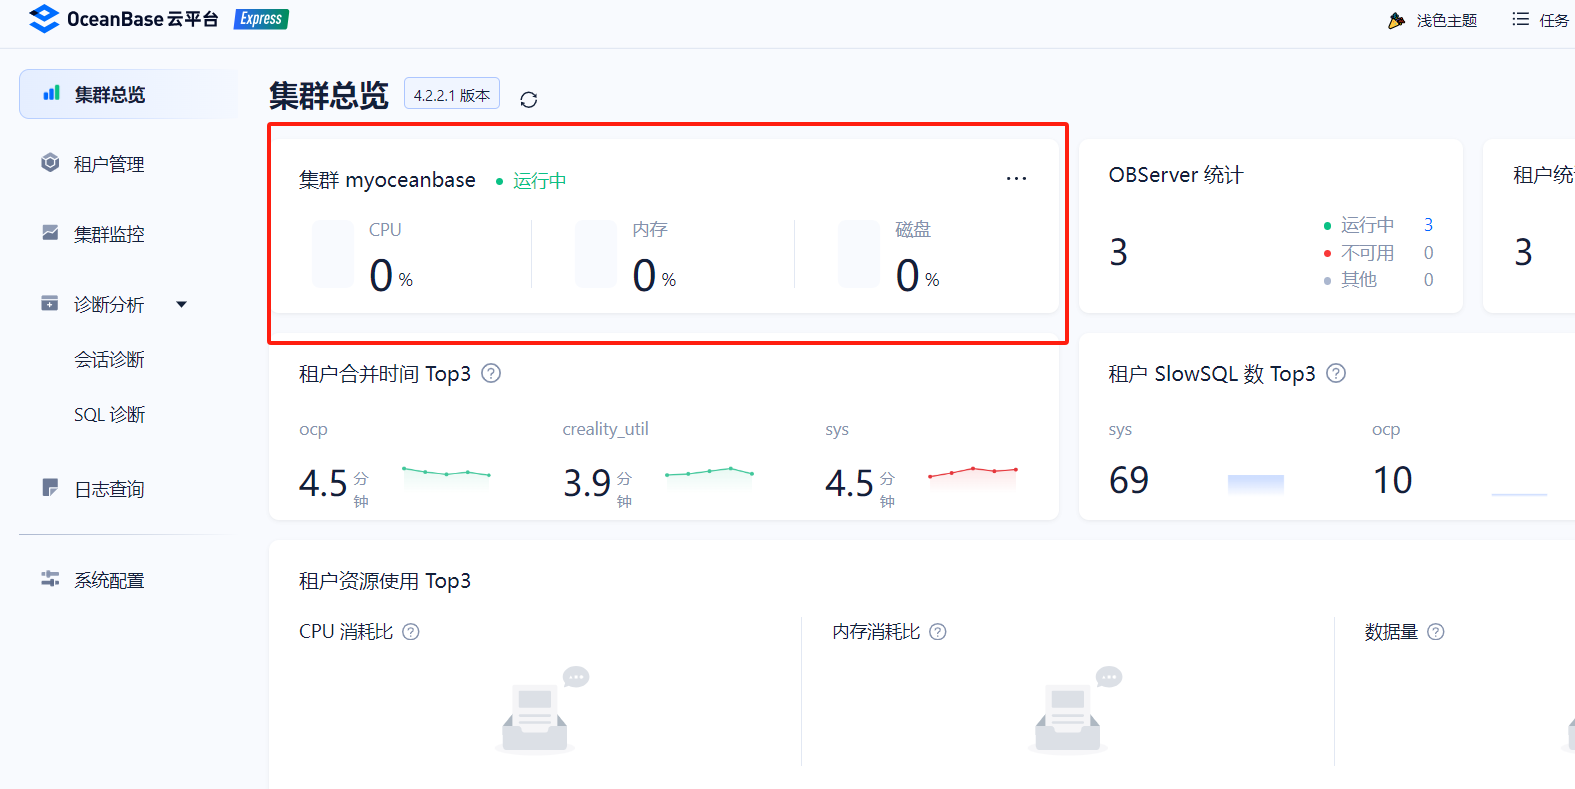The image size is (1575, 789).
Task: Click the 其他 count 0 link
Action: click(x=1428, y=279)
